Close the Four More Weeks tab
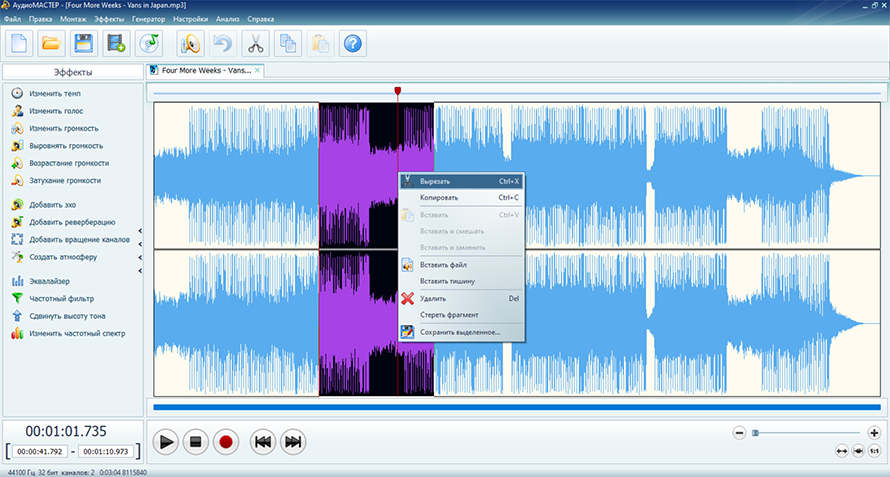 (x=257, y=70)
